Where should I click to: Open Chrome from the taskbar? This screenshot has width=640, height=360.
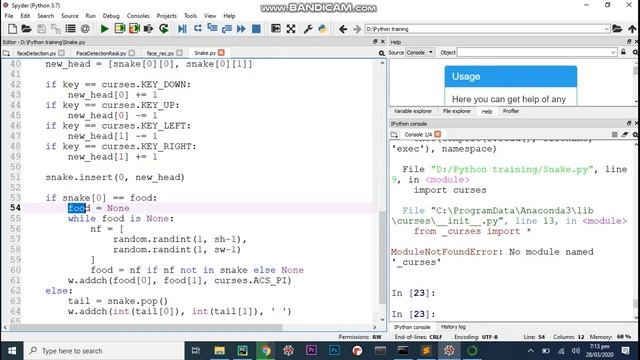point(266,351)
